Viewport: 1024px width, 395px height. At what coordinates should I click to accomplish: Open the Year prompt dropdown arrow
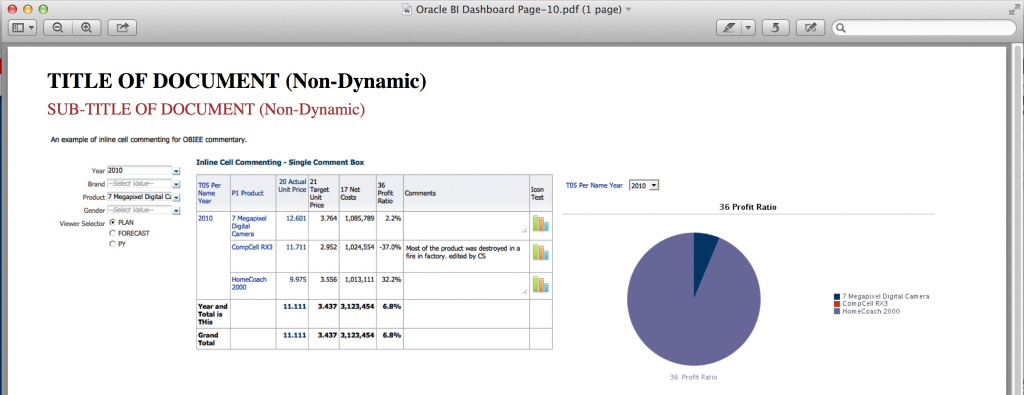[176, 171]
